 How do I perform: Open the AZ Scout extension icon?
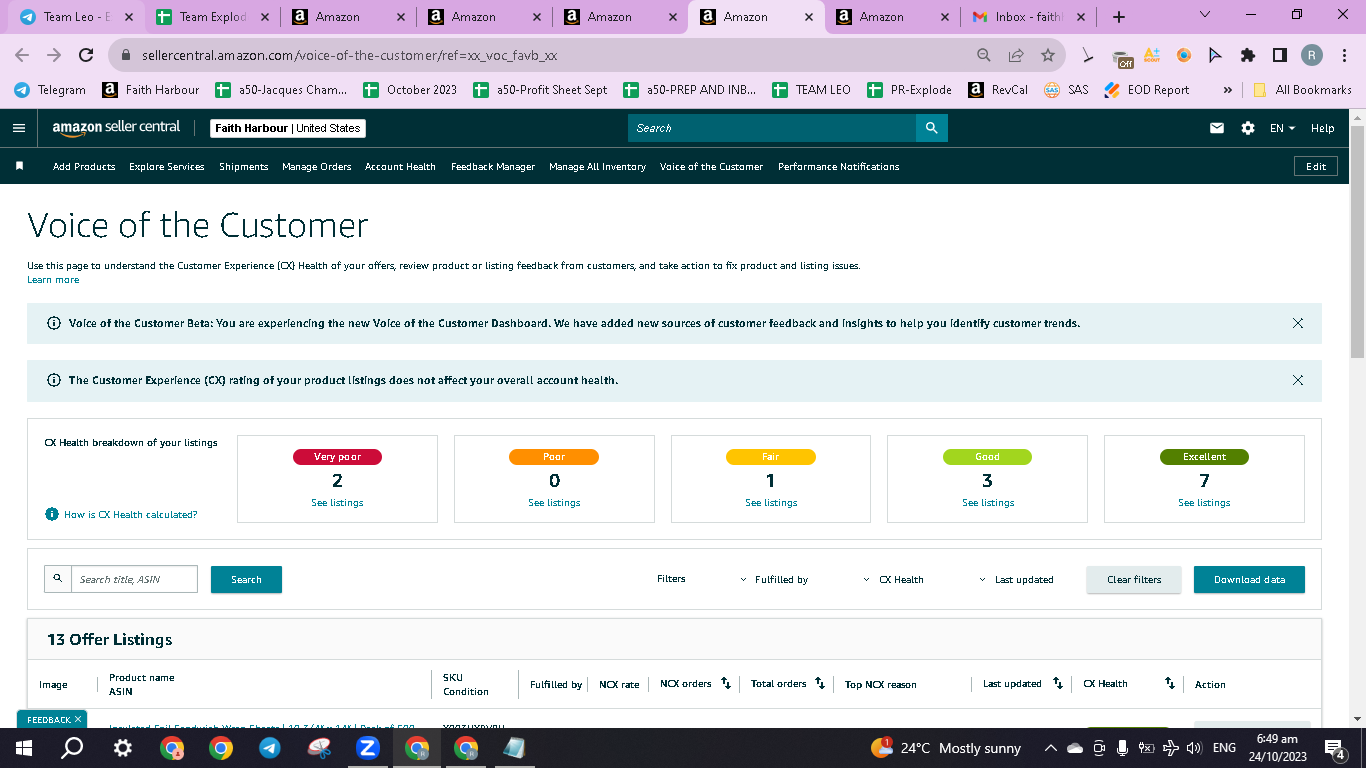(1152, 55)
